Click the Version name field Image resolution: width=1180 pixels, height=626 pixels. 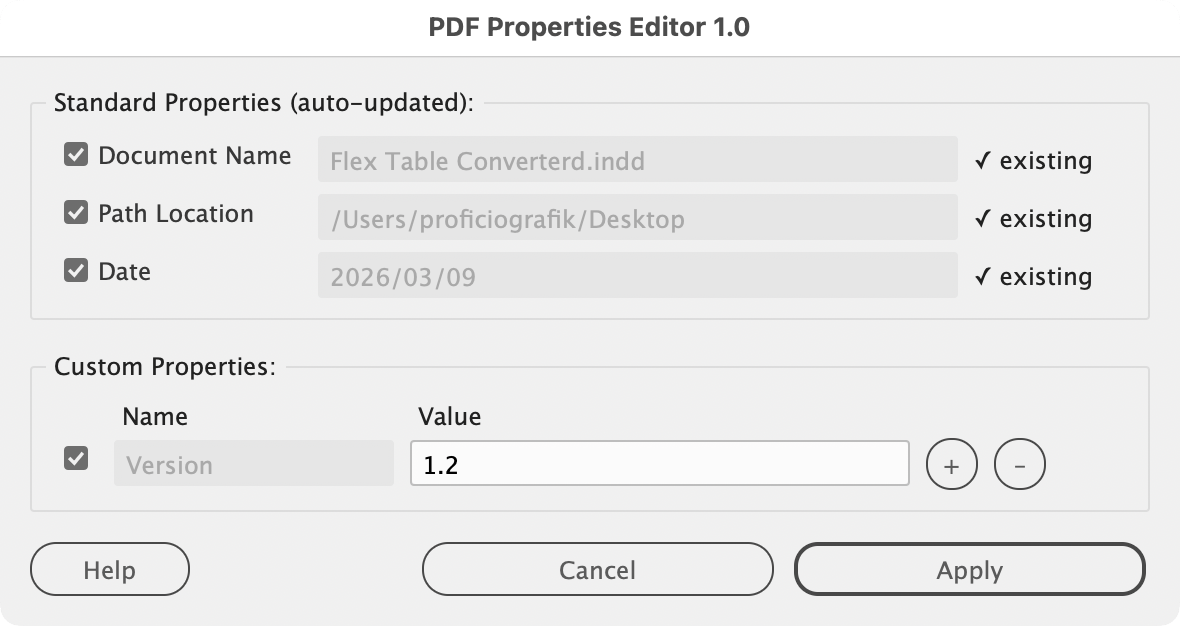pyautogui.click(x=254, y=464)
